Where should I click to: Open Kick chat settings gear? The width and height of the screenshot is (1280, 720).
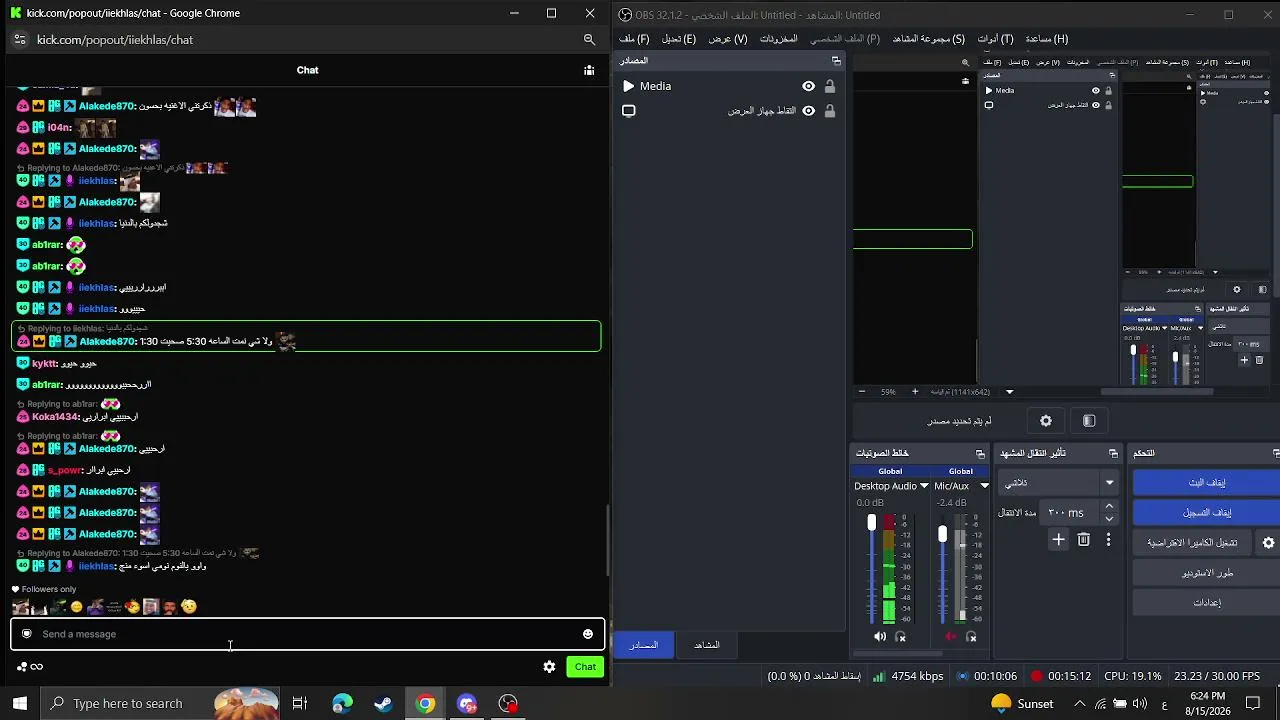point(549,667)
